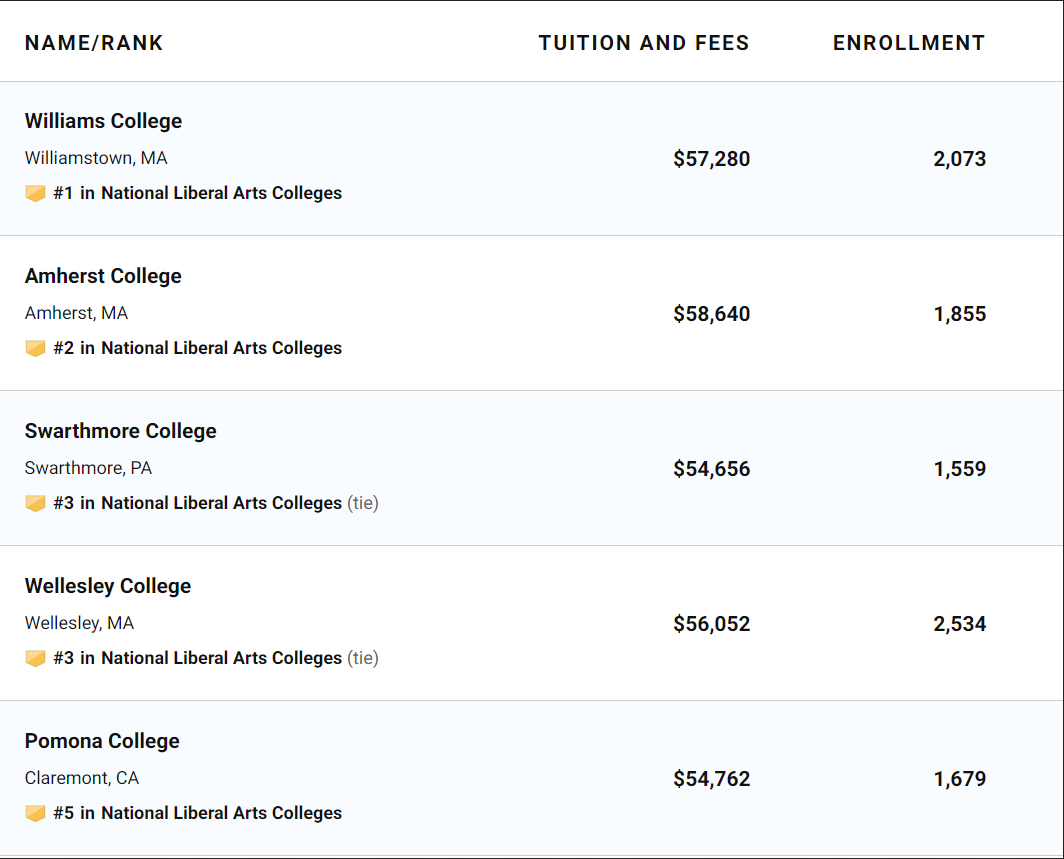The width and height of the screenshot is (1064, 859).
Task: Click Amherst College's #2 ranking text
Action: click(197, 348)
